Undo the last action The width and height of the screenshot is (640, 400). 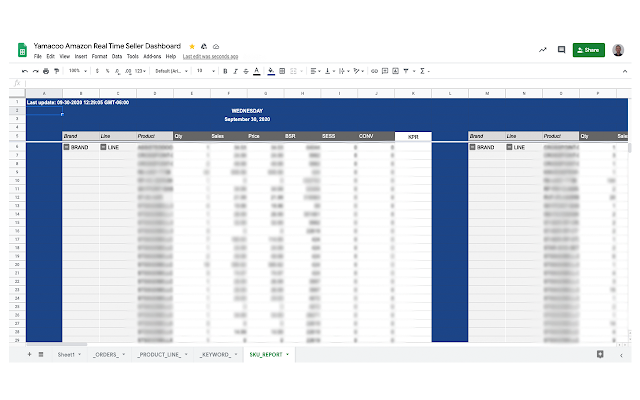25,71
